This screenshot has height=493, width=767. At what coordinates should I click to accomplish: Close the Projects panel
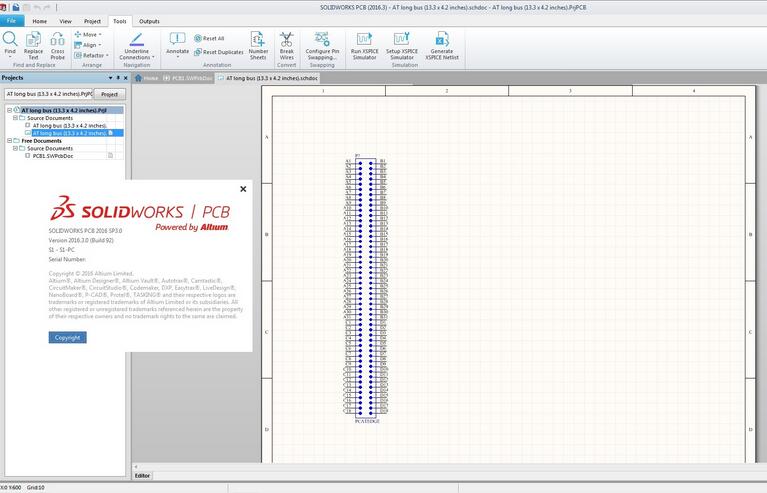tap(126, 78)
